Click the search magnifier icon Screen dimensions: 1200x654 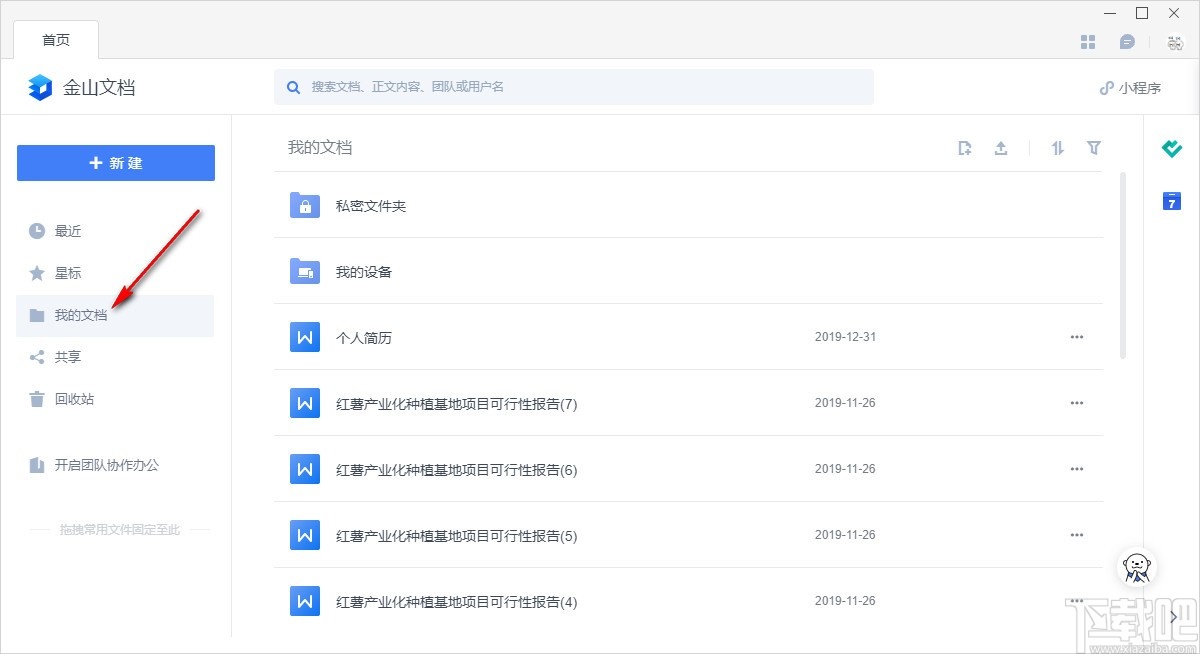pos(294,87)
